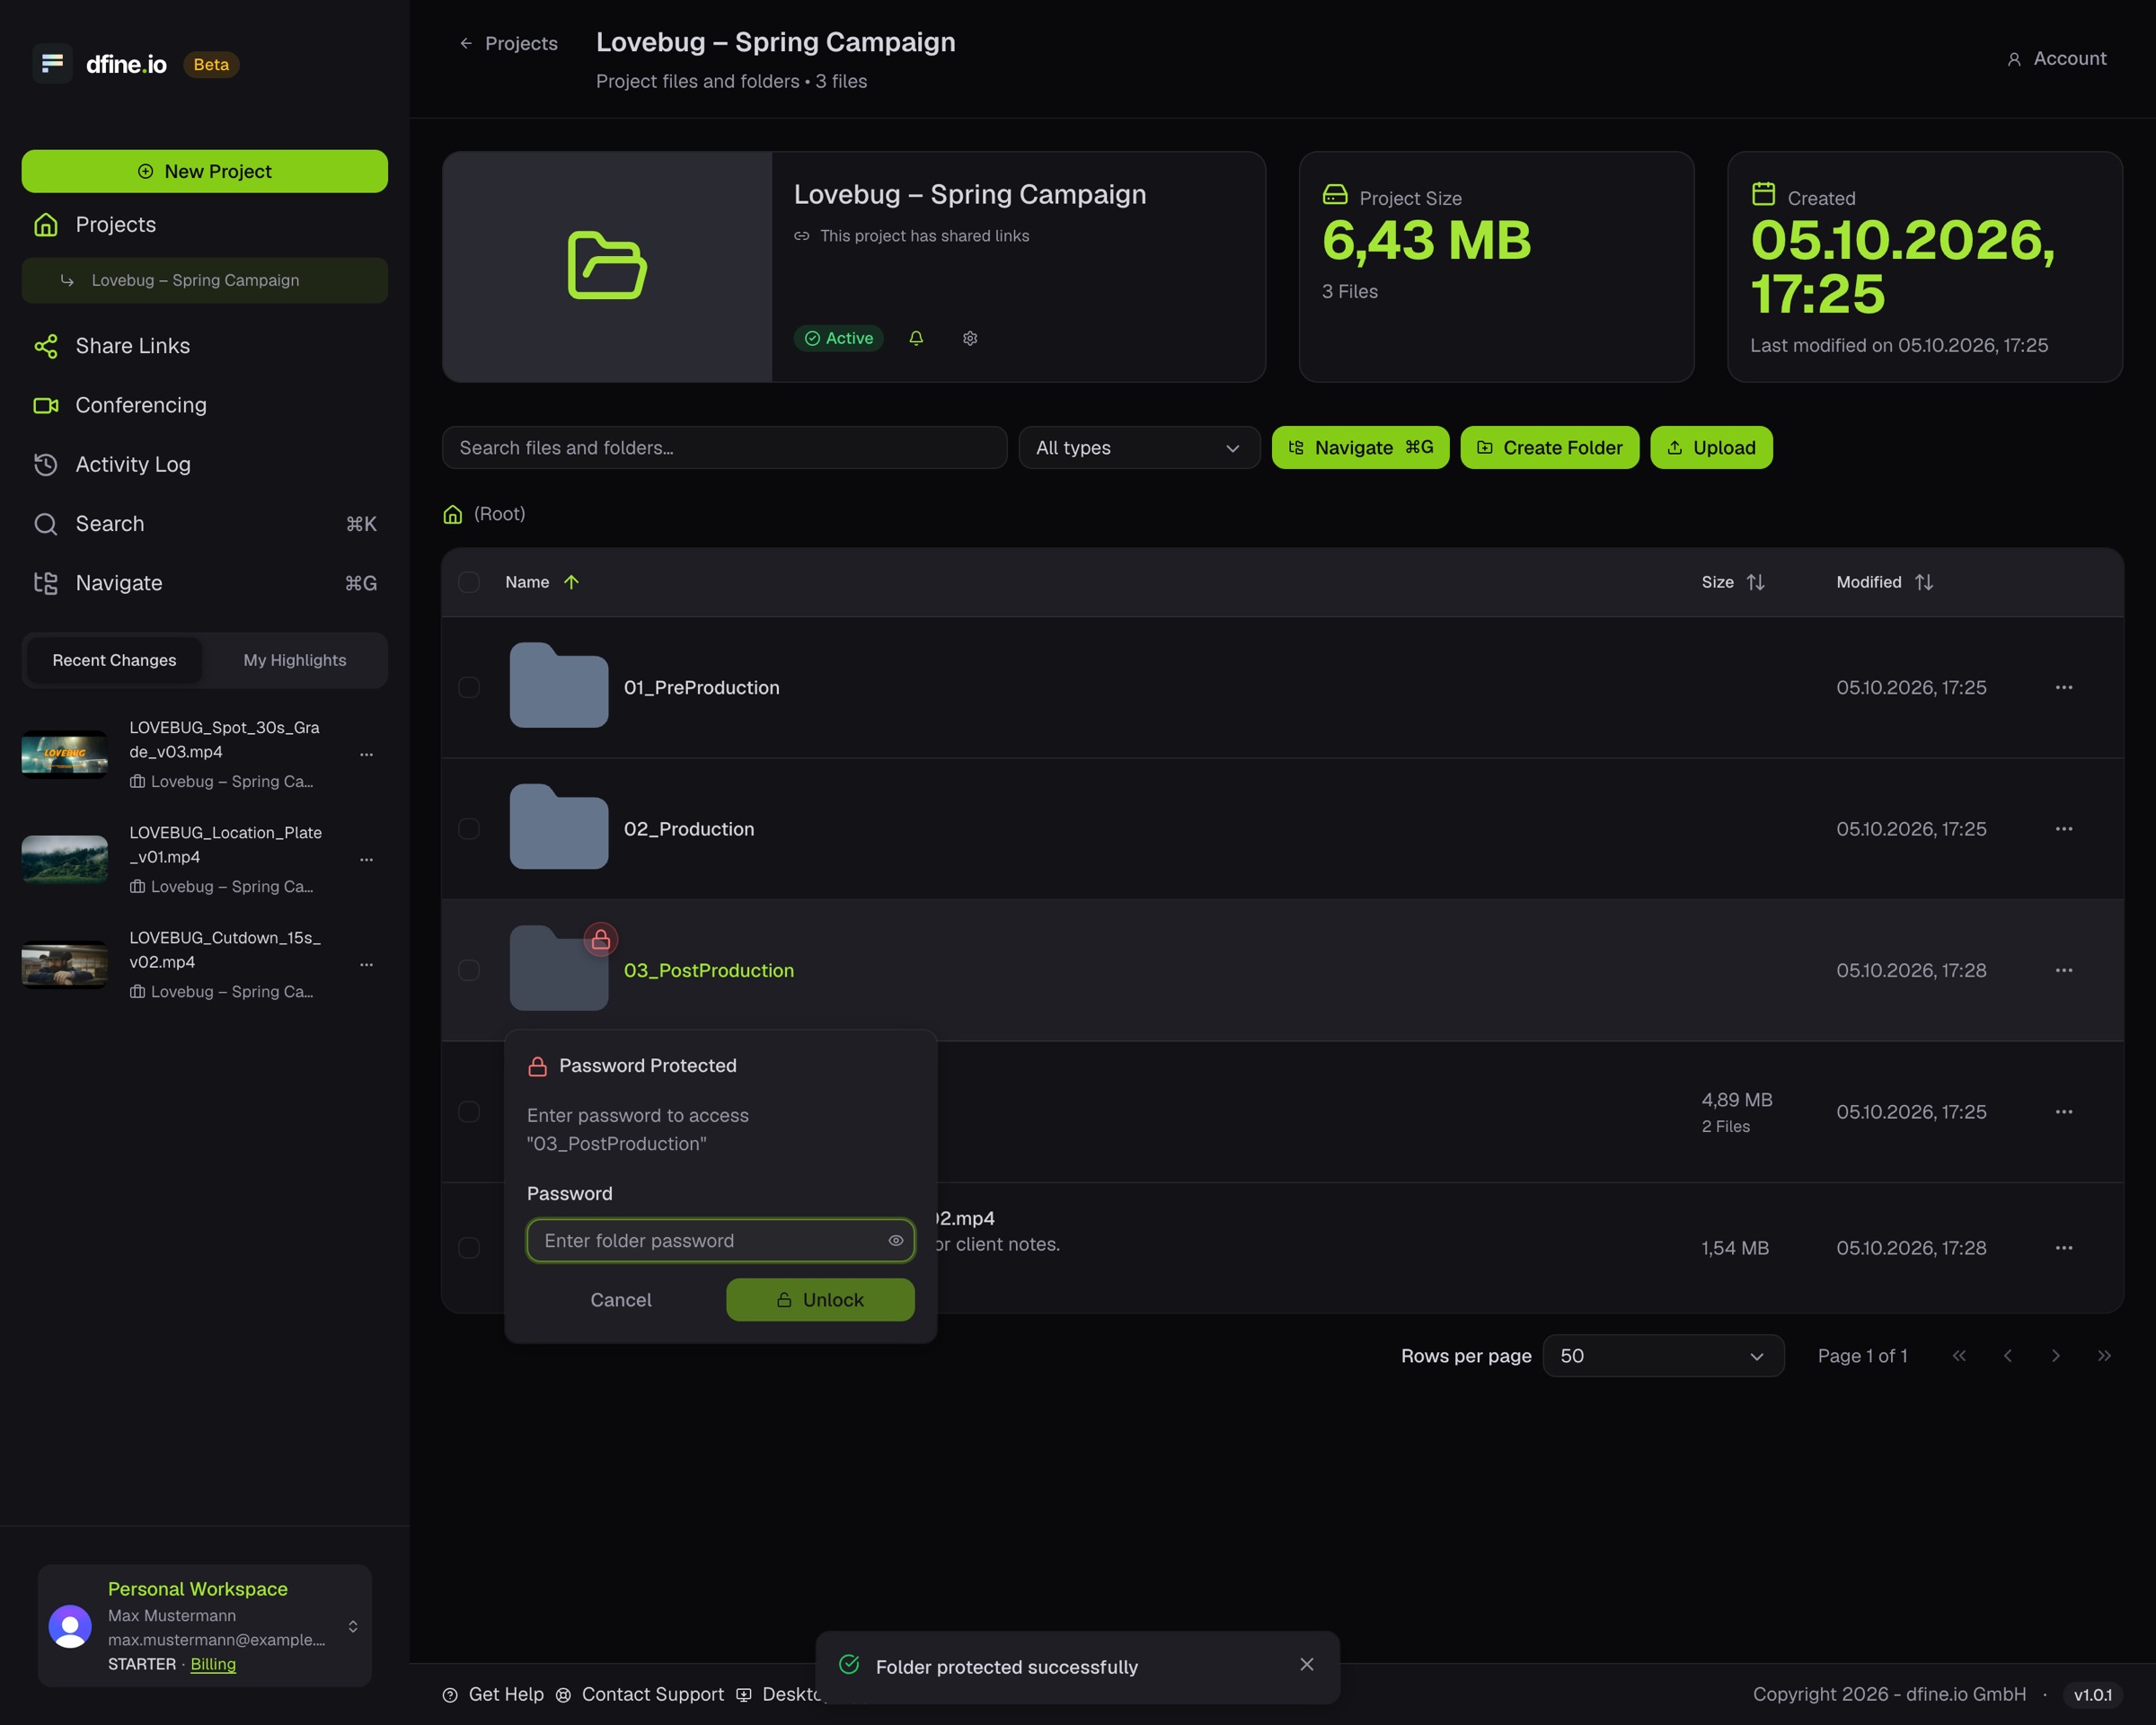Image resolution: width=2156 pixels, height=1725 pixels.
Task: Focus the Enter folder password field
Action: pyautogui.click(x=720, y=1240)
